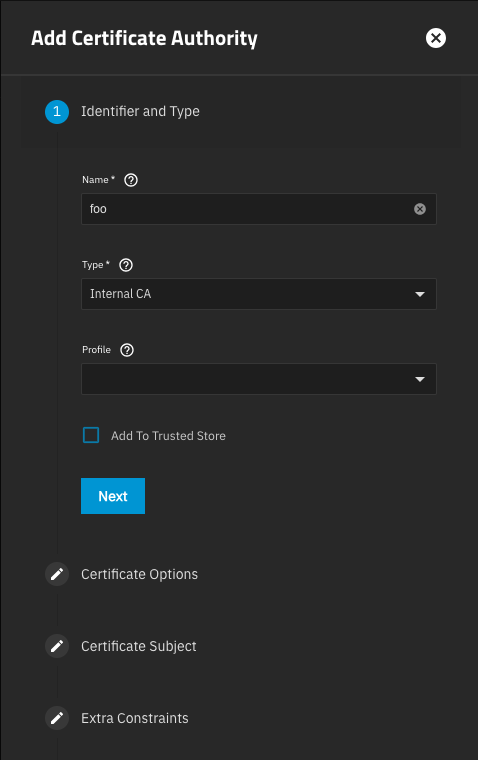
Task: Show the Profile help tooltip icon
Action: pyautogui.click(x=127, y=350)
